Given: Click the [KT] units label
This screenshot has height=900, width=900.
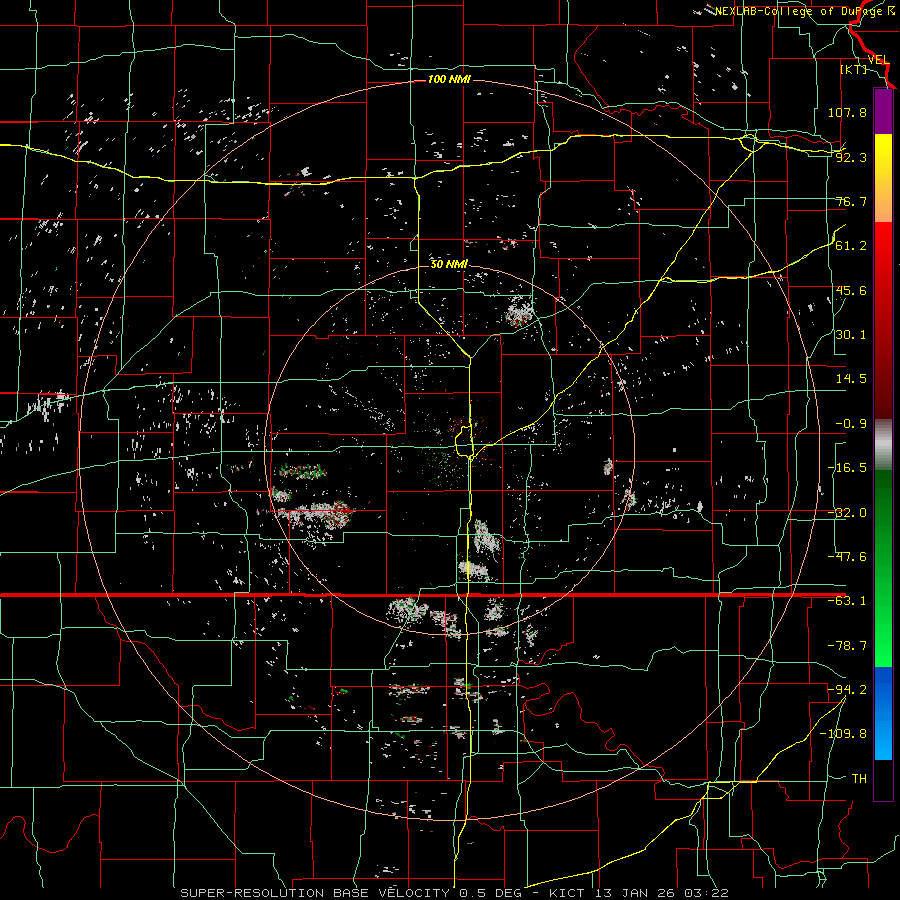Looking at the screenshot, I should coord(854,69).
